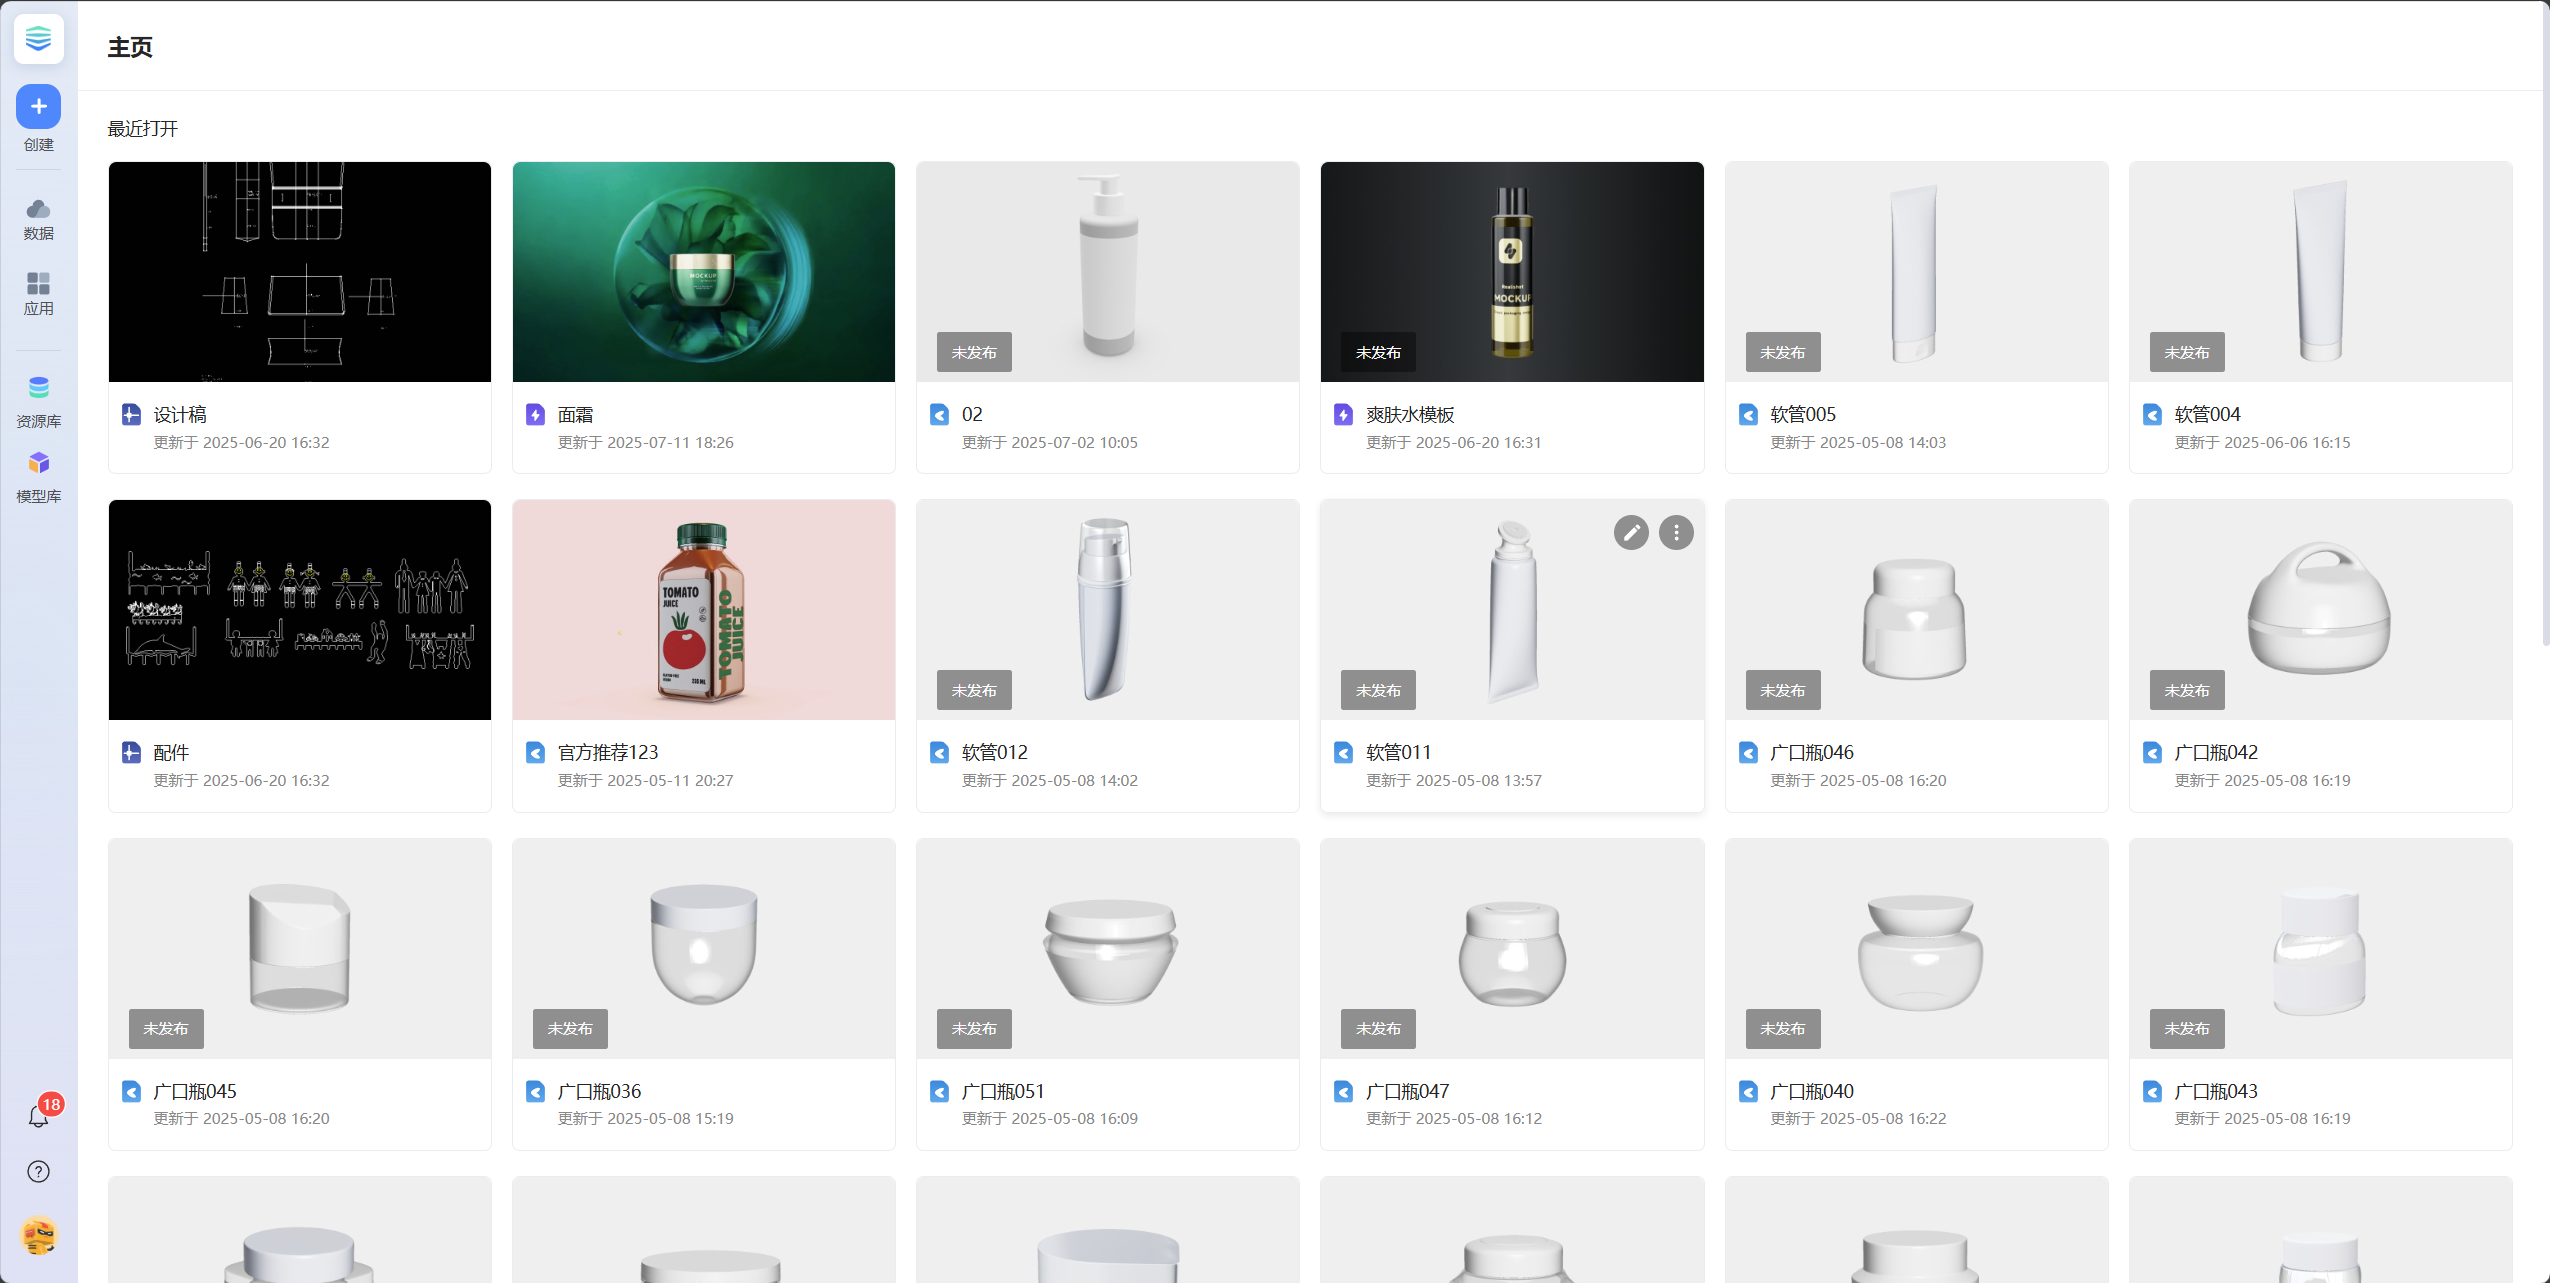Click the model icon beside 02

coord(939,414)
